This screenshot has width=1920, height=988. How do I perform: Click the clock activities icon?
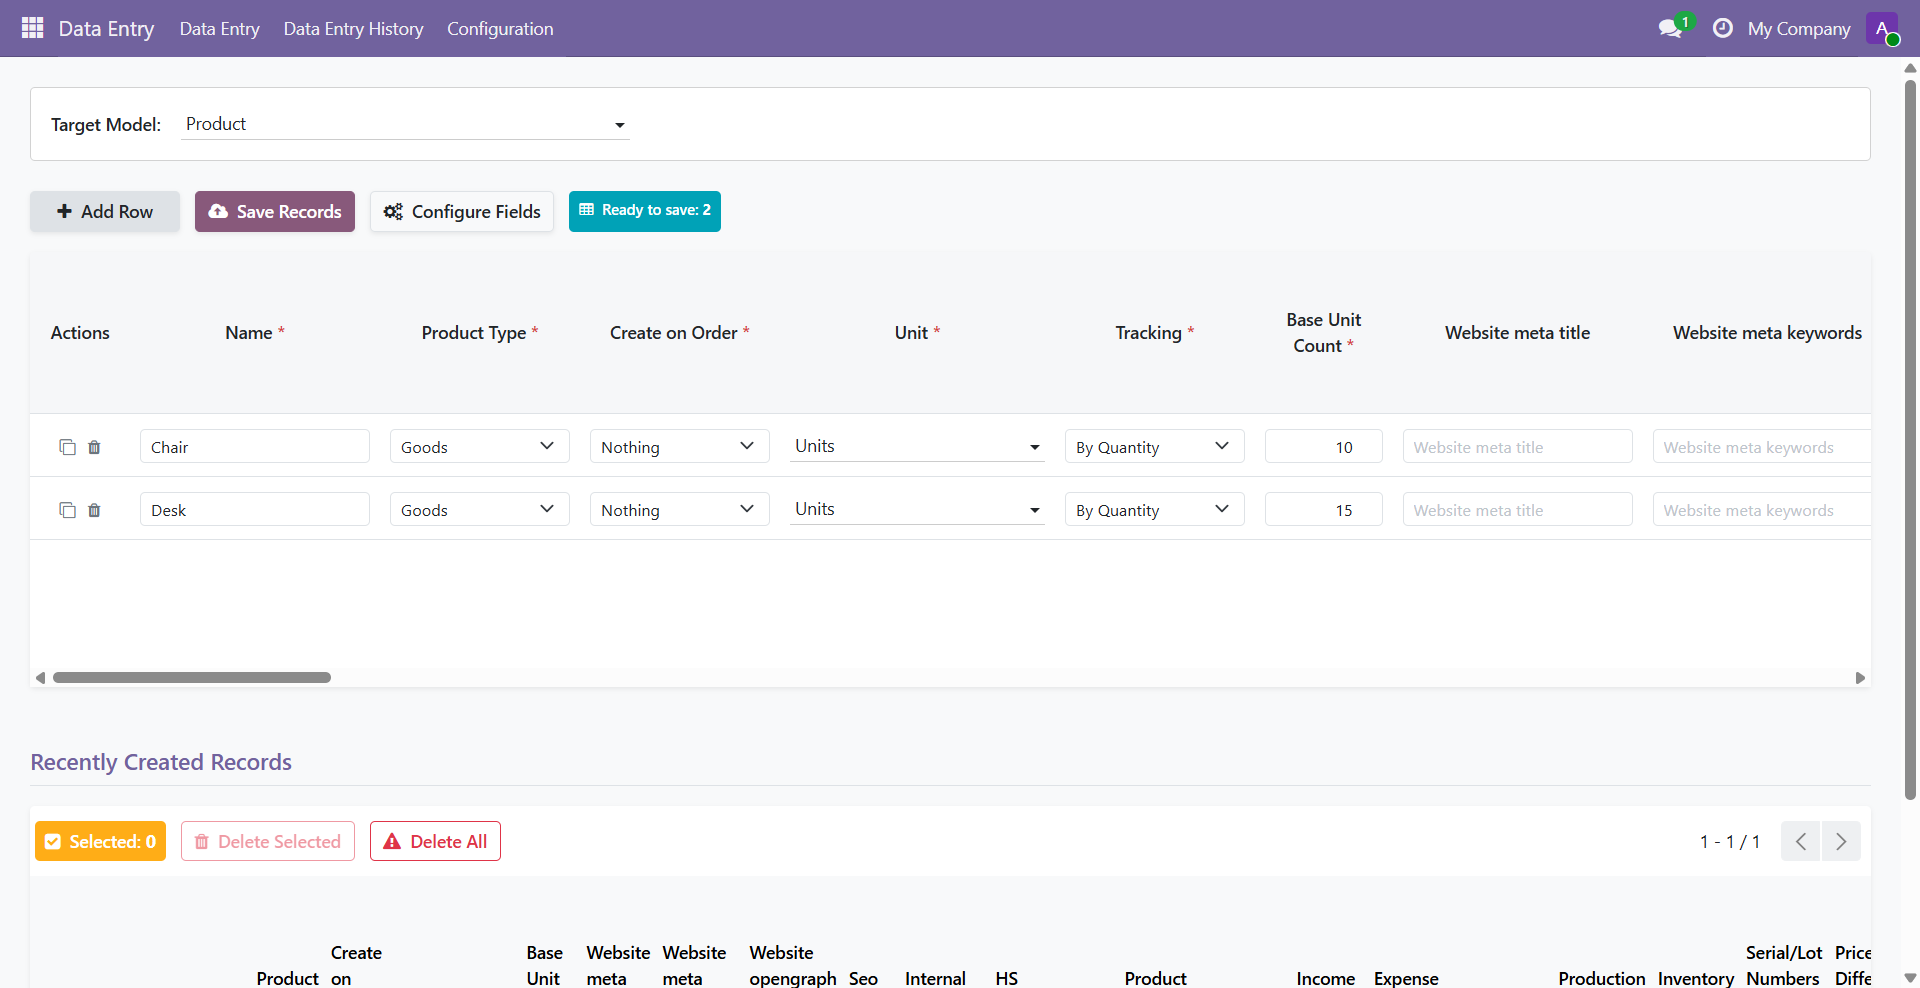coord(1722,28)
